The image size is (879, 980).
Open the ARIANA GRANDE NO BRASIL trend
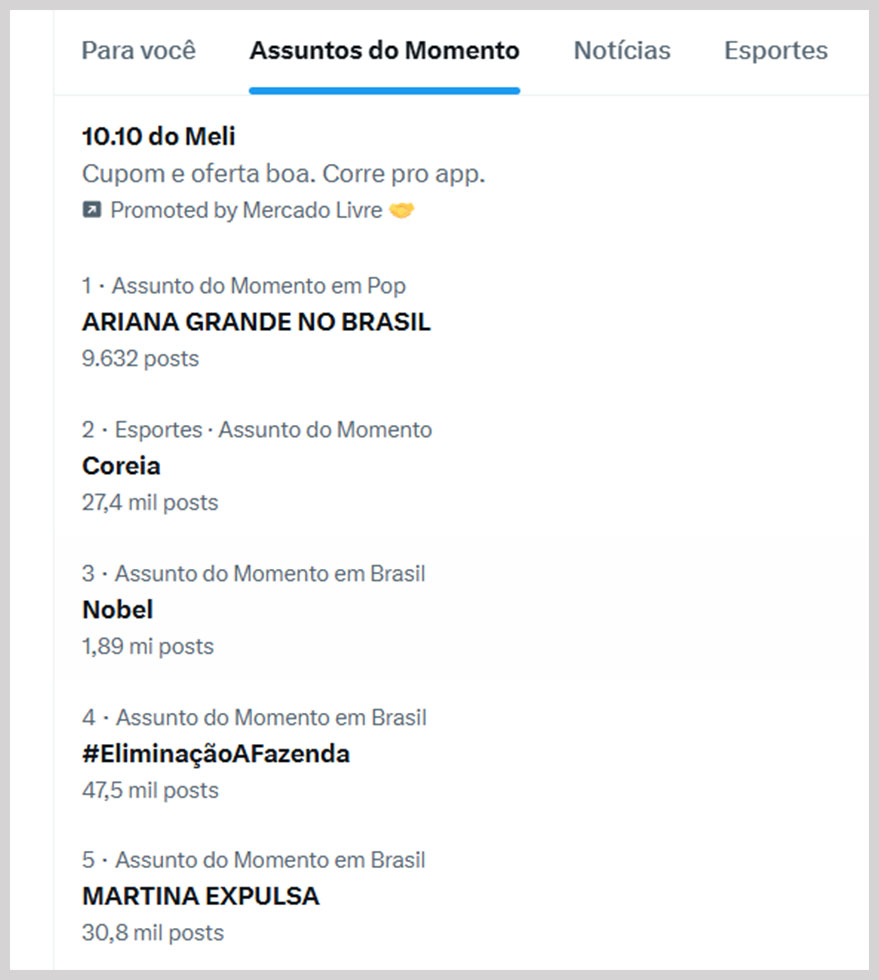[x=256, y=323]
